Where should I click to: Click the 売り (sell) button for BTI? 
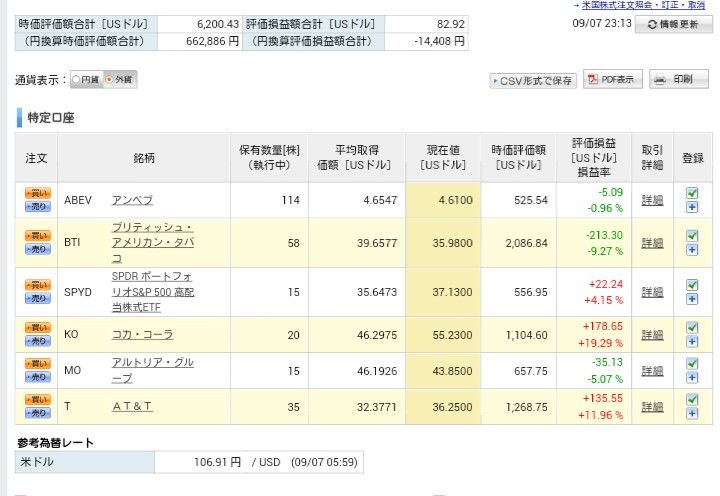38,249
